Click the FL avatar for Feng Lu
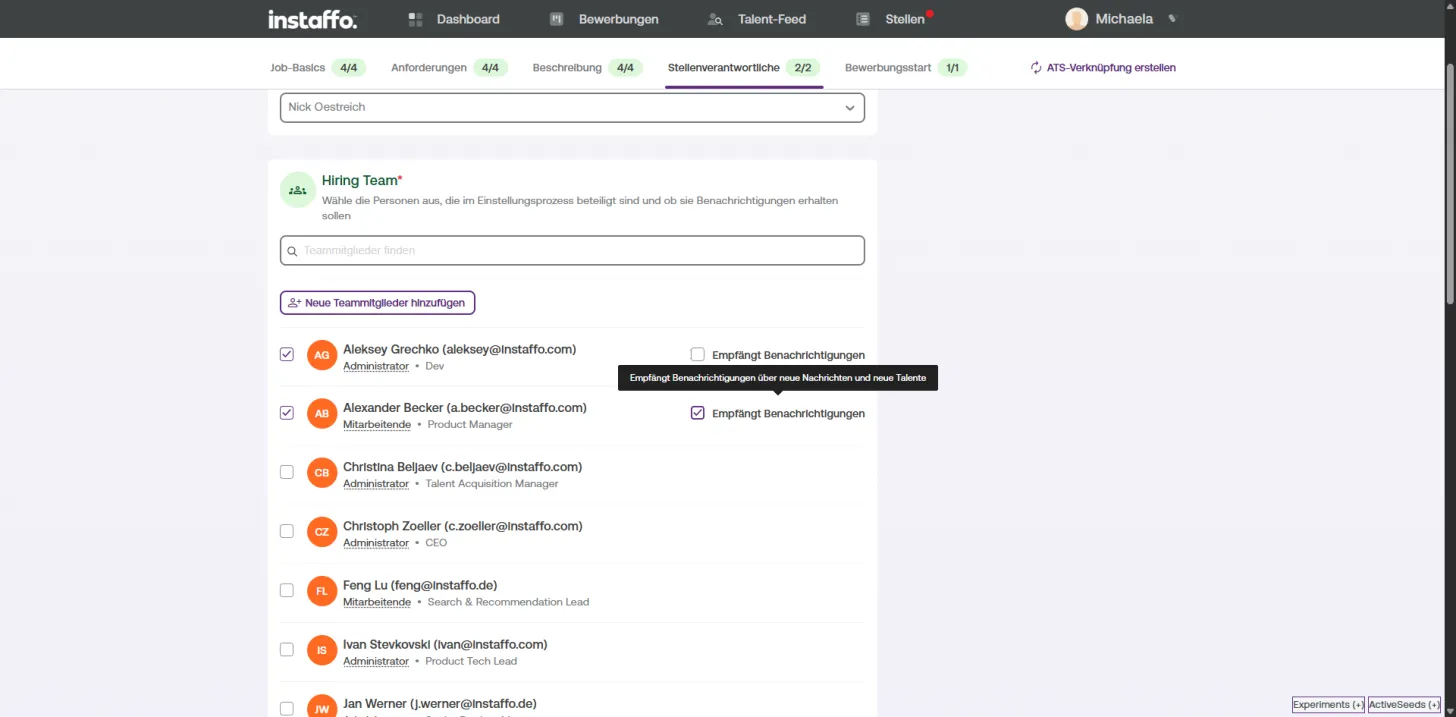Viewport: 1456px width, 717px height. point(322,591)
